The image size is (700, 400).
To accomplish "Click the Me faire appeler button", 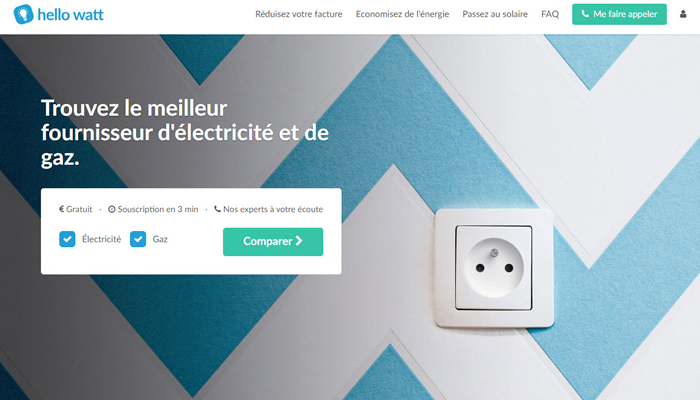I will pyautogui.click(x=619, y=14).
